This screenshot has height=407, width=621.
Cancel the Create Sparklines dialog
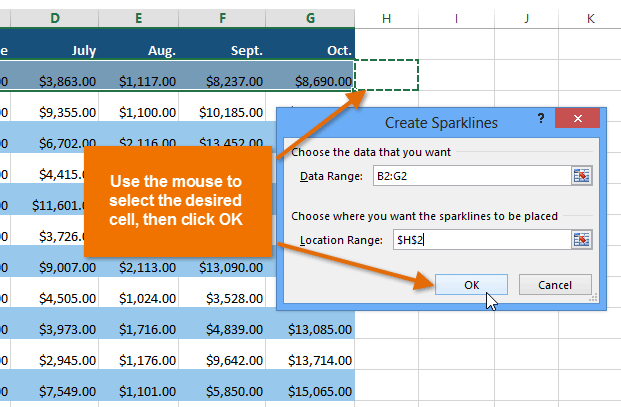click(x=555, y=285)
